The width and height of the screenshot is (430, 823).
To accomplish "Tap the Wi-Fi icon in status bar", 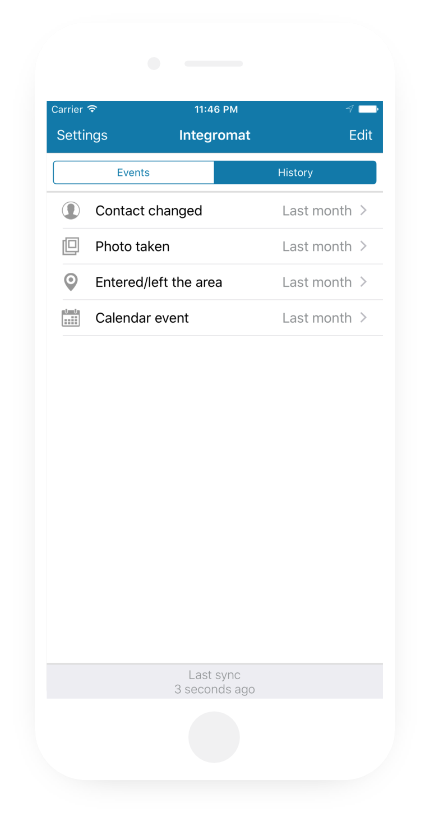I will [x=92, y=109].
